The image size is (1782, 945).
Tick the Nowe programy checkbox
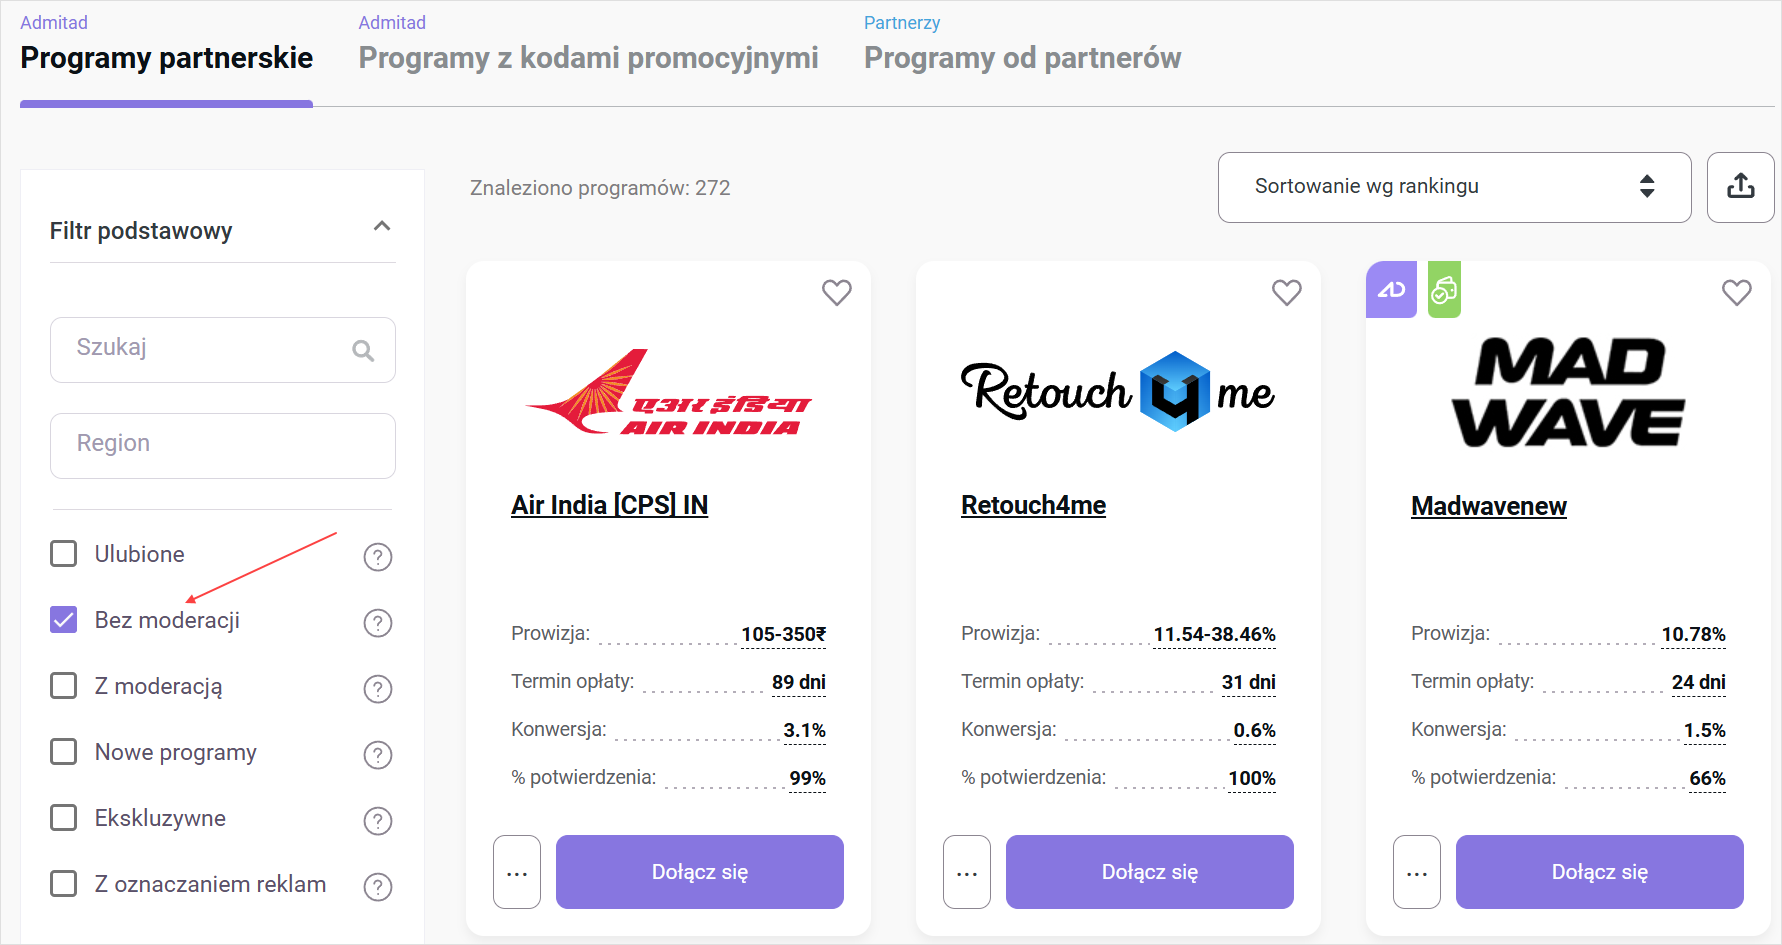click(x=64, y=752)
